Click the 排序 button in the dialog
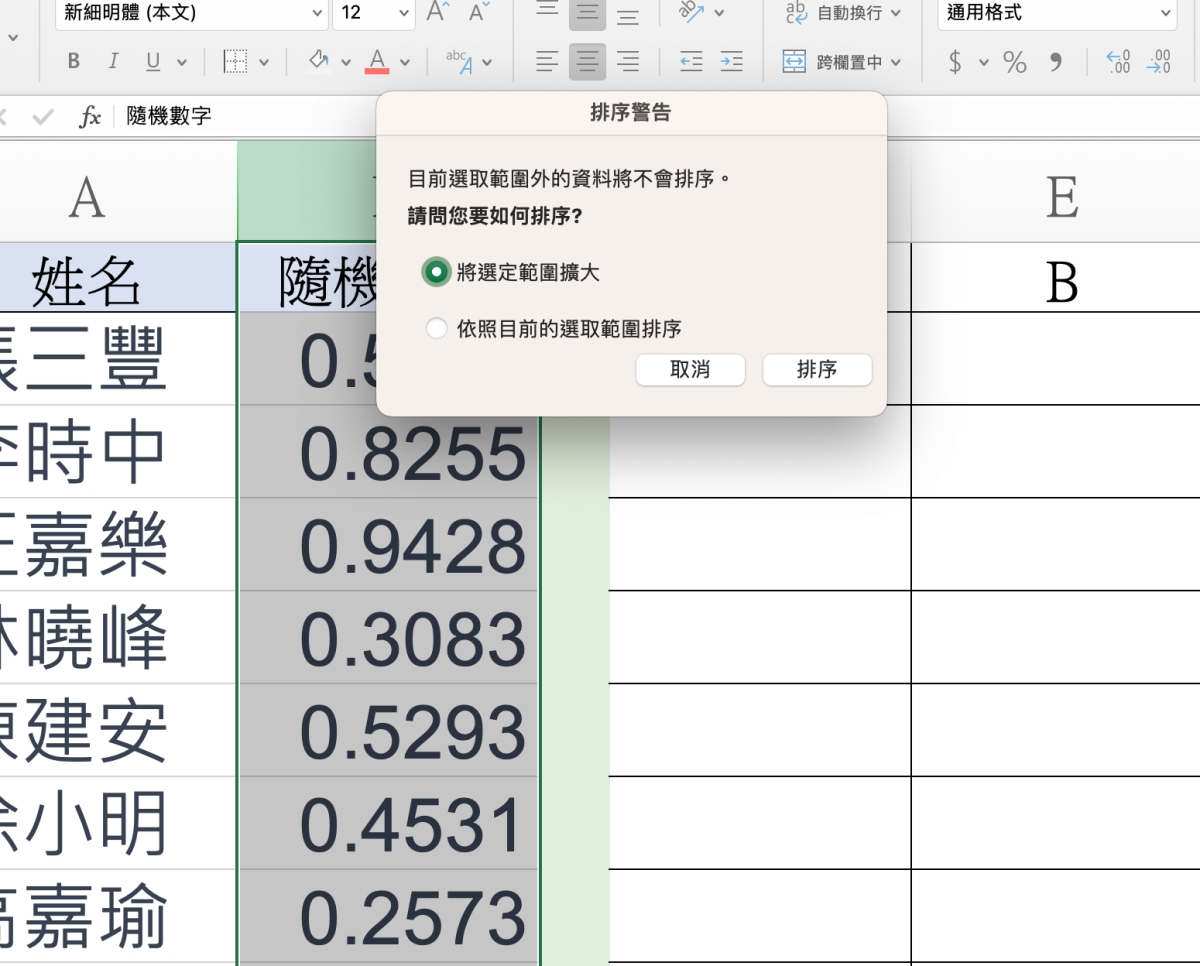Viewport: 1200px width, 966px height. [817, 370]
